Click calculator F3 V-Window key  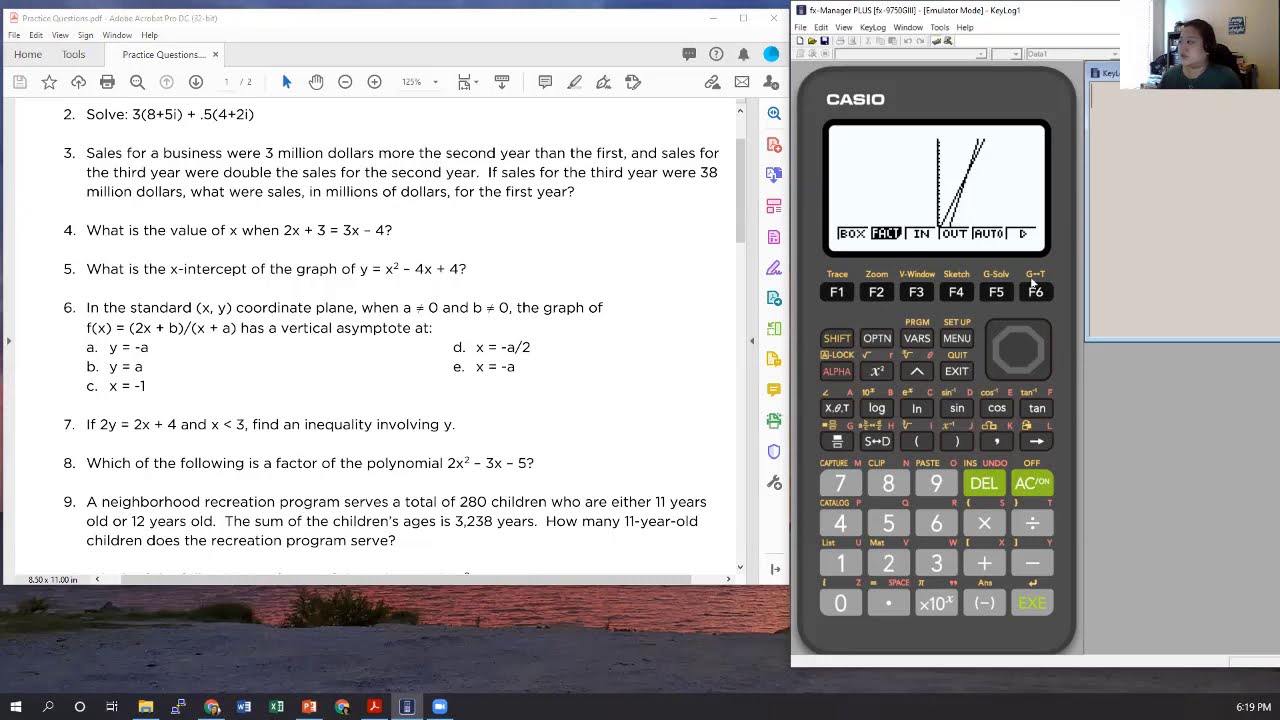pos(916,292)
